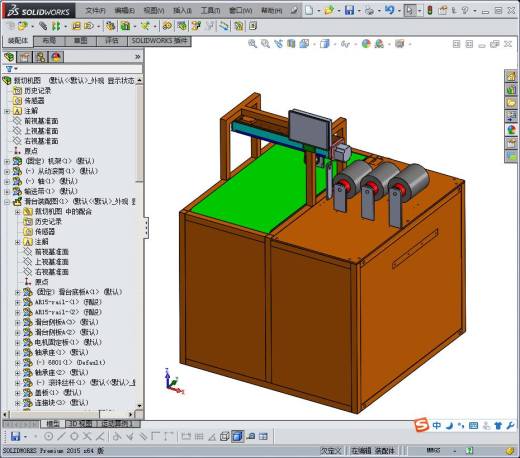Click the Edit Appearance color ball icon
Screen dimensions: 520x458
coord(366,44)
